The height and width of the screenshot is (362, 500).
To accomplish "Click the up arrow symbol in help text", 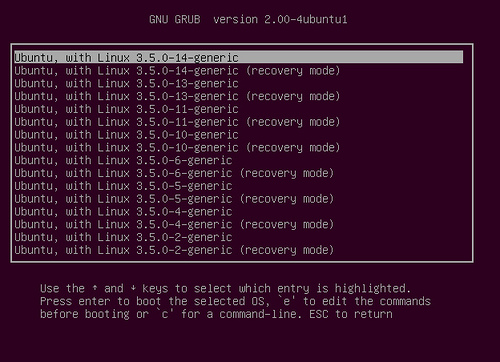I will (95, 288).
